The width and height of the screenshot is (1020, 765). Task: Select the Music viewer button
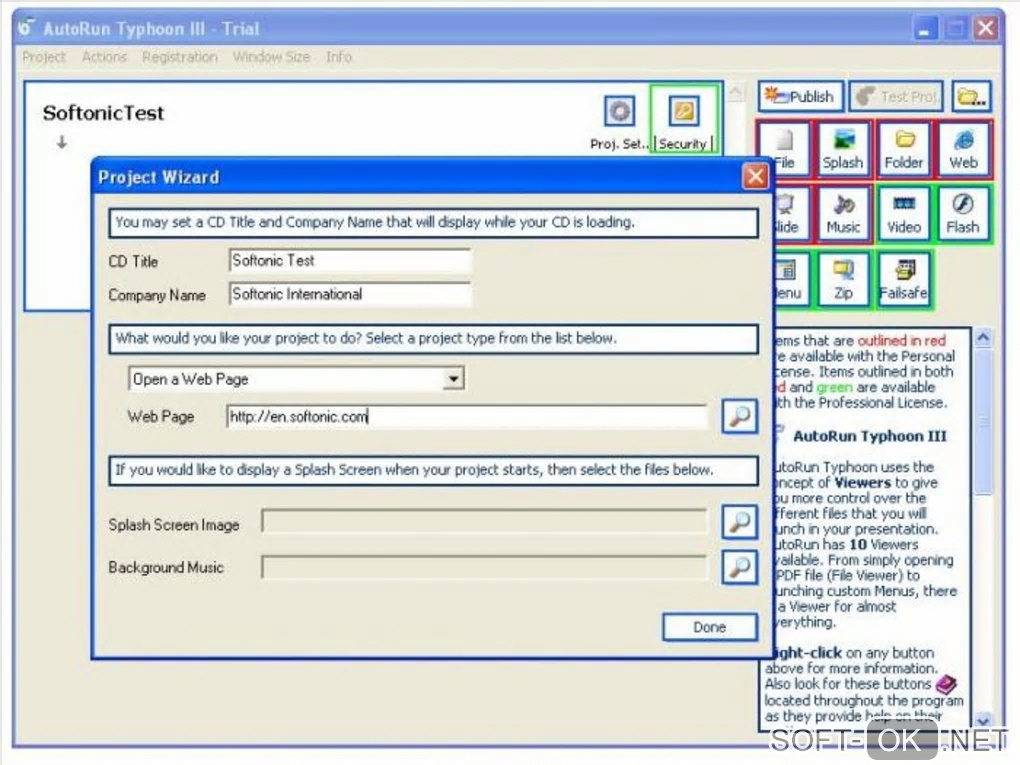pos(843,214)
